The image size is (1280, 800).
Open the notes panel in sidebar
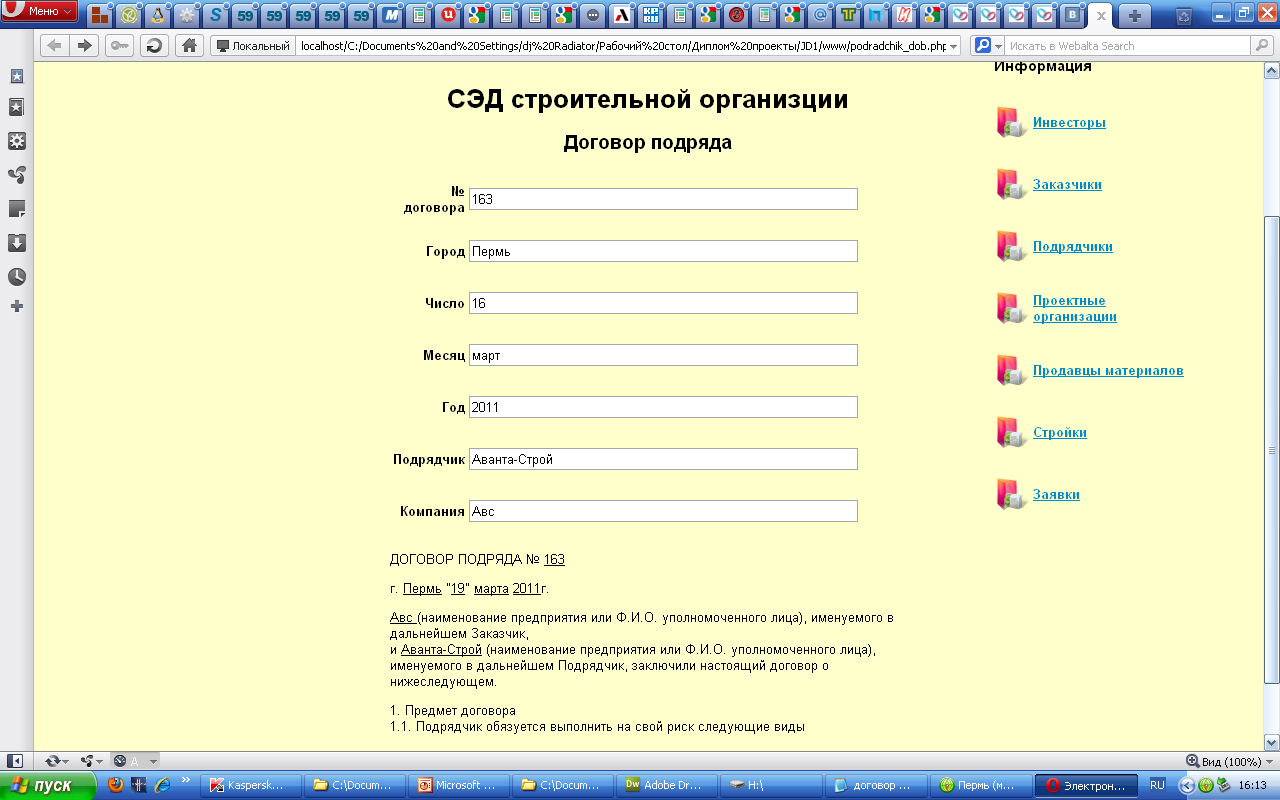tap(16, 209)
